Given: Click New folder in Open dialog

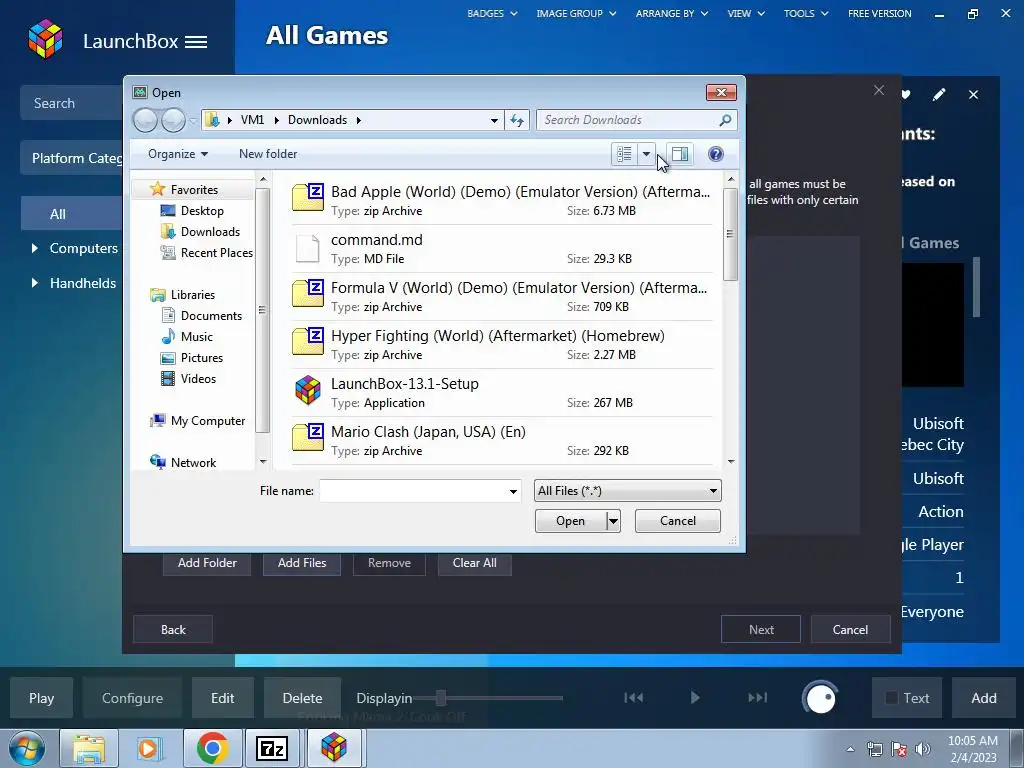Looking at the screenshot, I should [268, 154].
